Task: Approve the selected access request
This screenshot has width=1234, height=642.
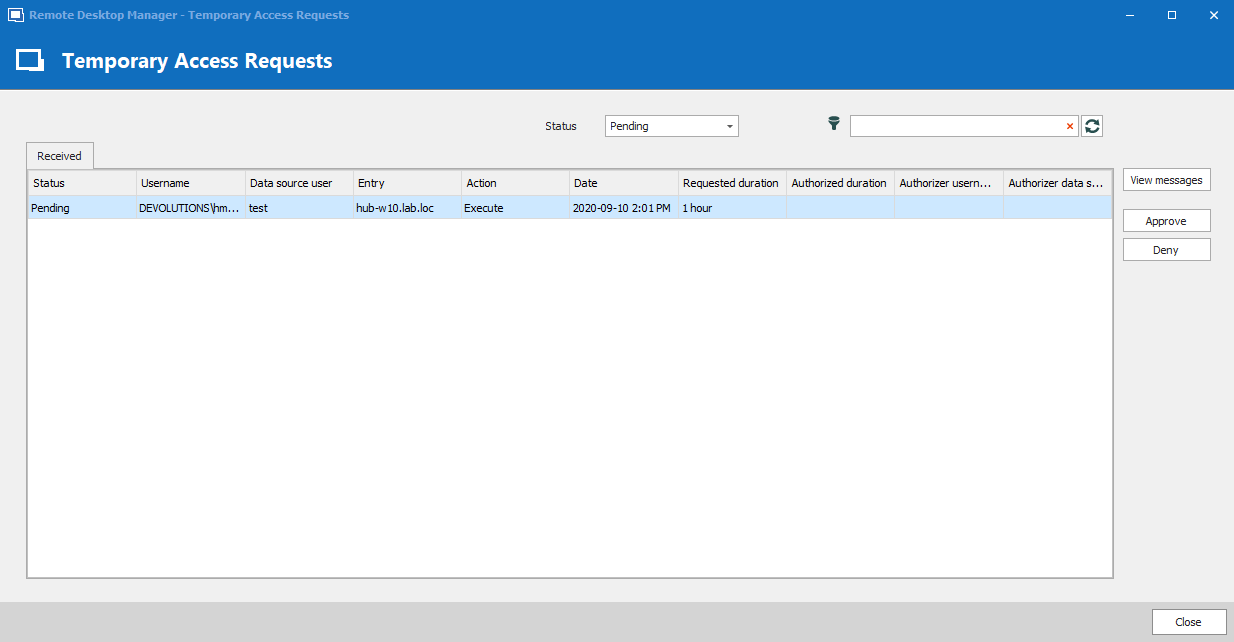Action: (x=1166, y=221)
